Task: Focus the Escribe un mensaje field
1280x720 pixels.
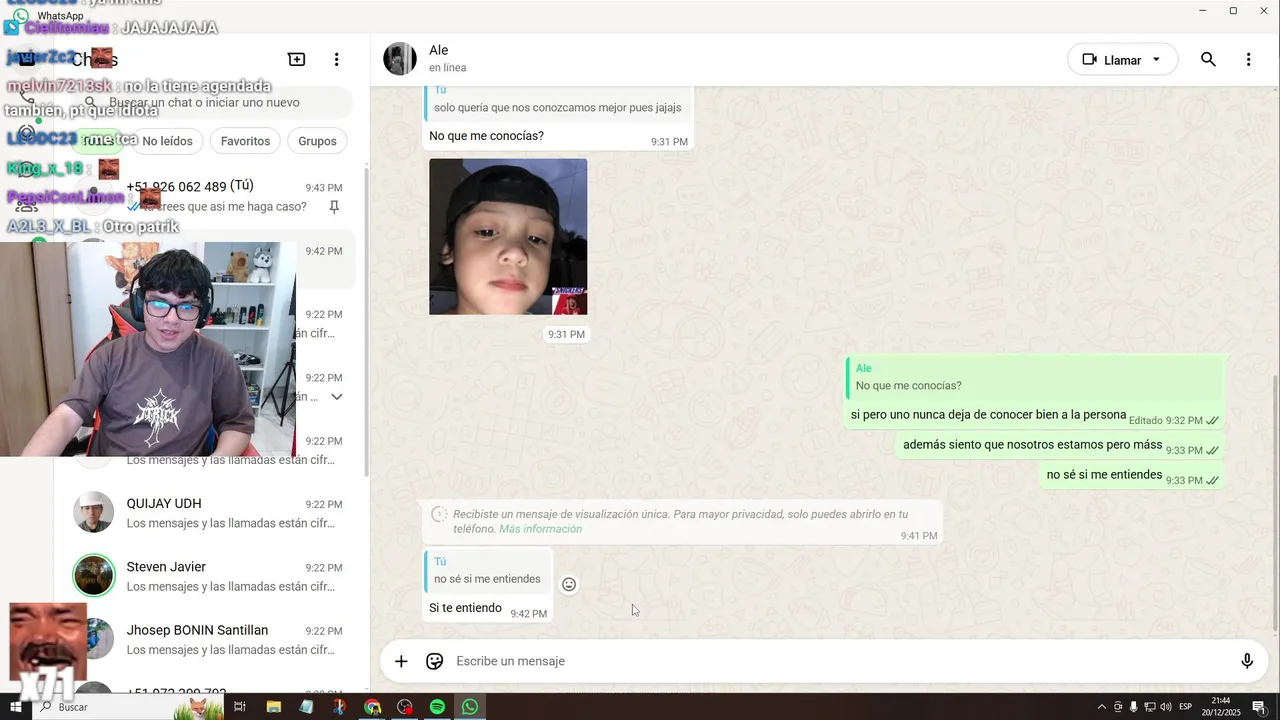Action: click(840, 661)
